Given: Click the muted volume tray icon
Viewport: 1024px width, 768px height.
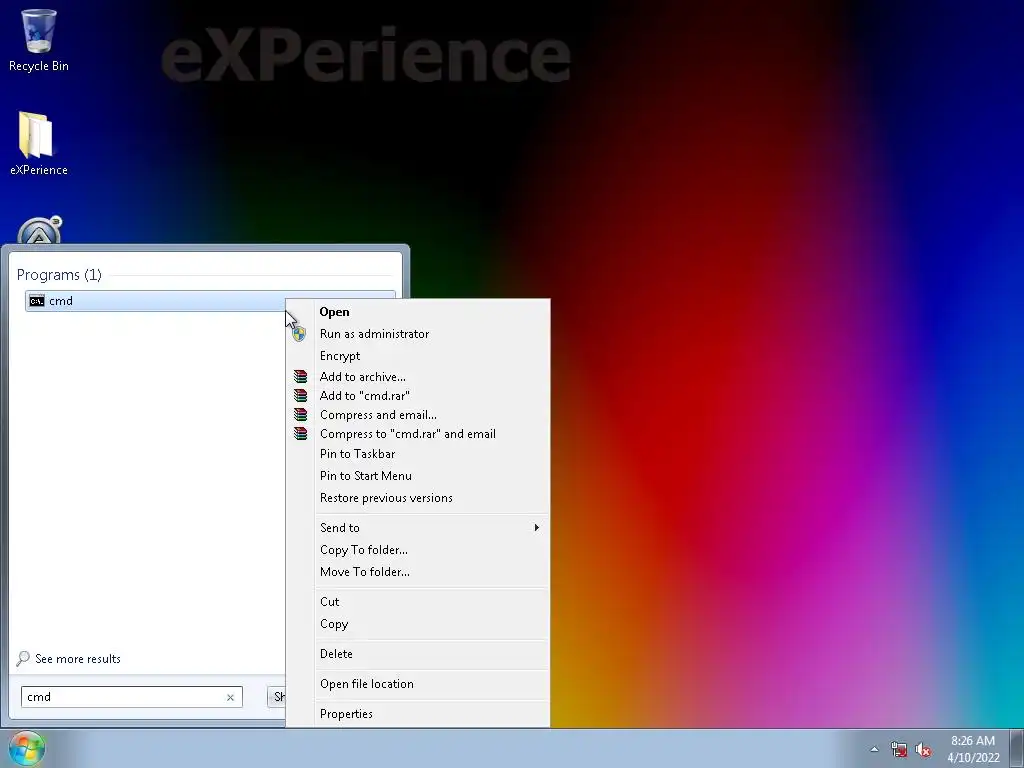Looking at the screenshot, I should [923, 750].
